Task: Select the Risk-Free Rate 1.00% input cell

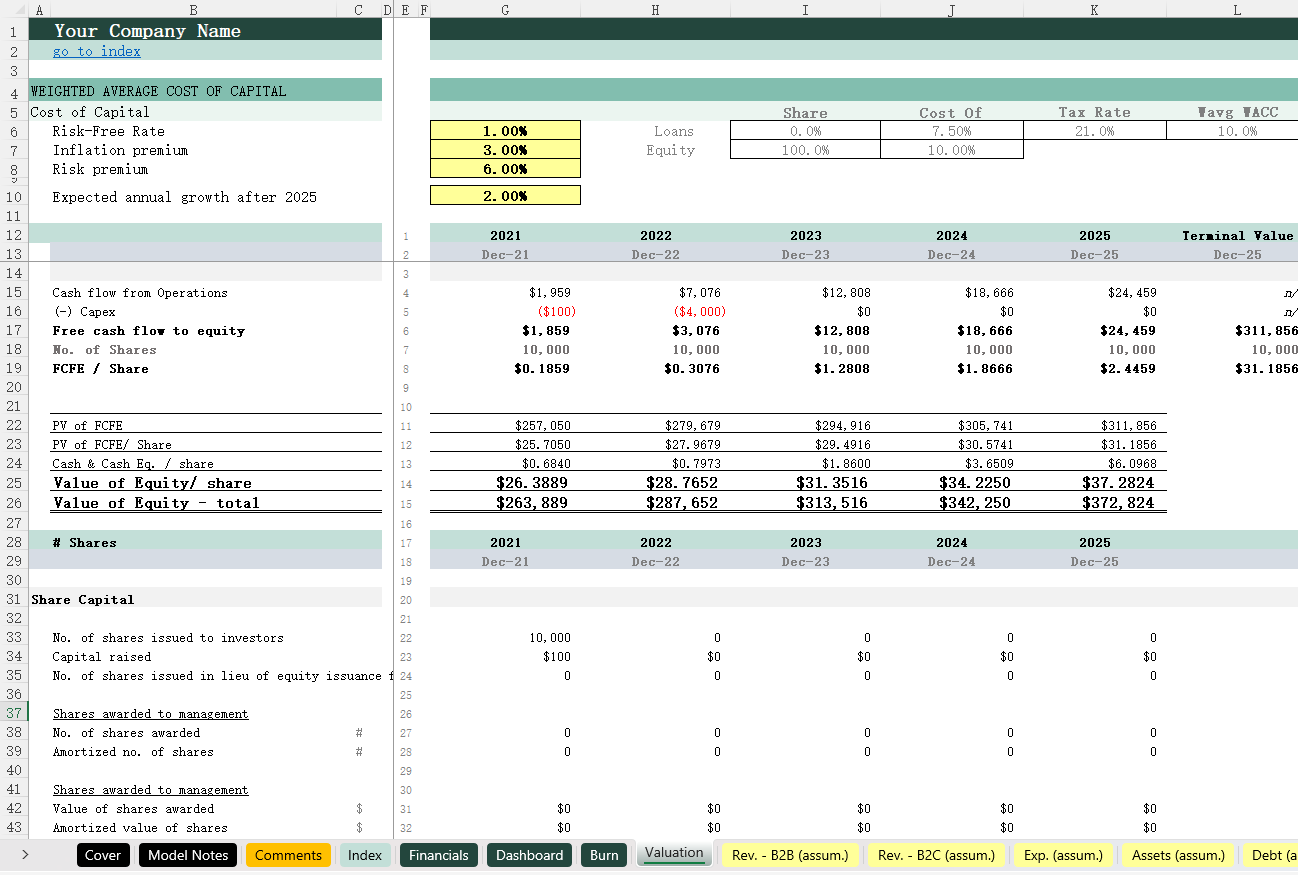Action: [505, 131]
